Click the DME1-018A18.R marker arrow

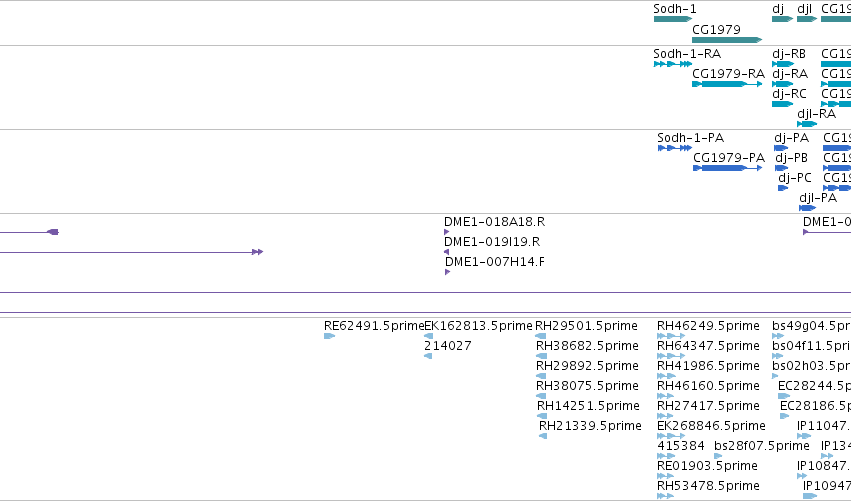coord(447,232)
